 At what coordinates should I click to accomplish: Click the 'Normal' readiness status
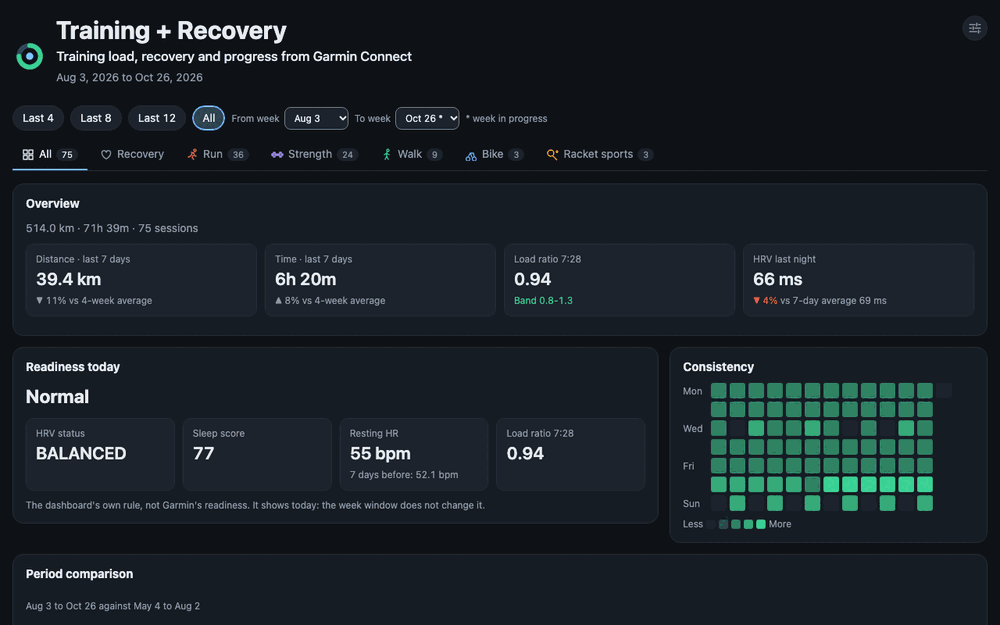click(57, 397)
